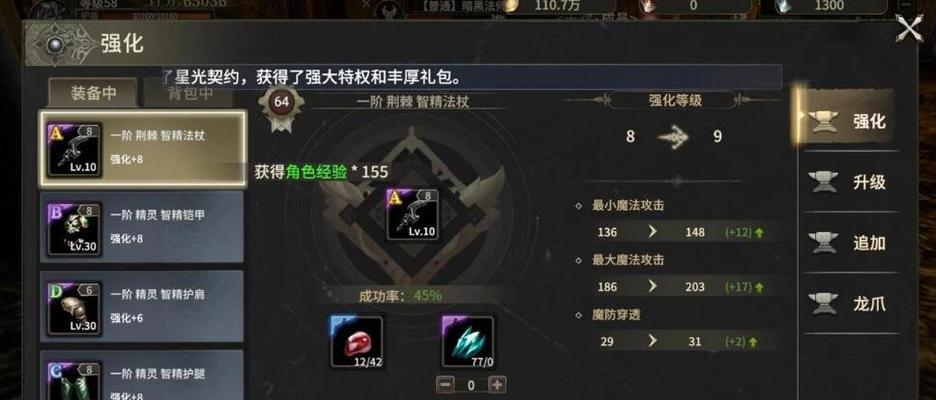Increase crystal quantity with plus button

497,385
